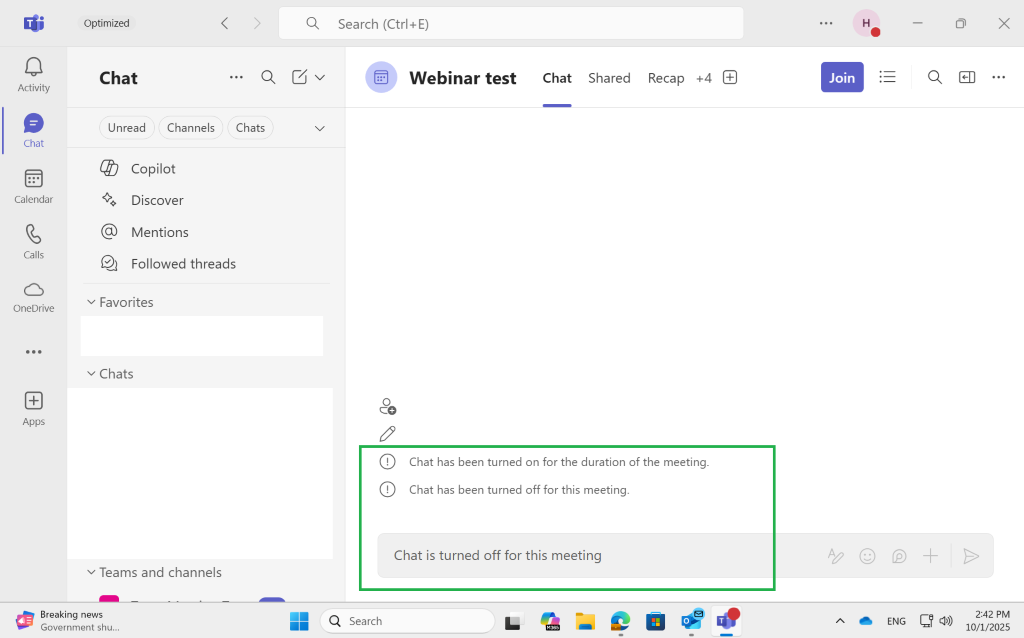Open the Calls section
This screenshot has height=638, width=1024.
(33, 242)
